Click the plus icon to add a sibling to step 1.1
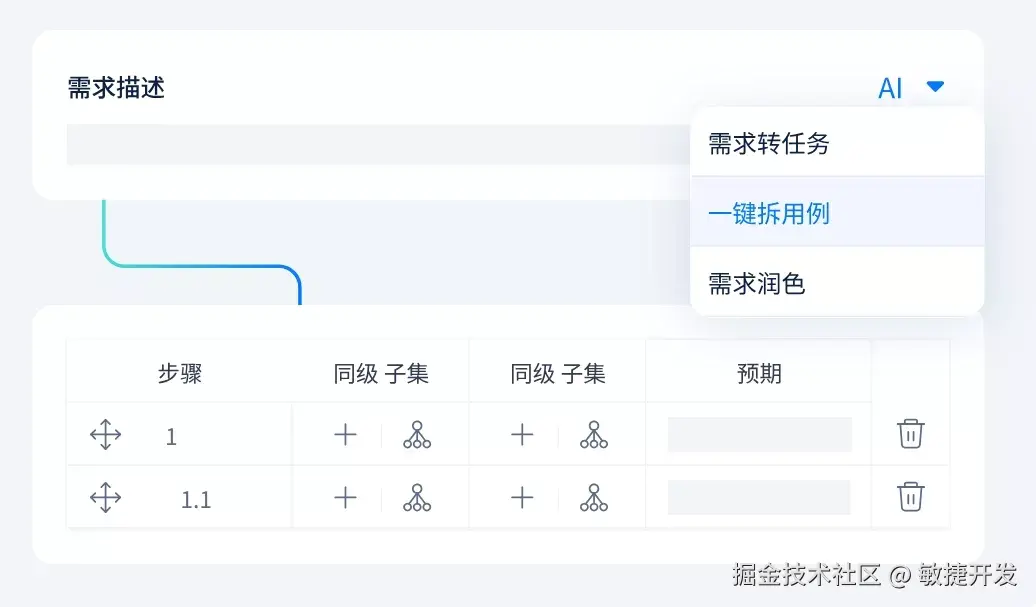Viewport: 1036px width, 607px height. point(344,497)
